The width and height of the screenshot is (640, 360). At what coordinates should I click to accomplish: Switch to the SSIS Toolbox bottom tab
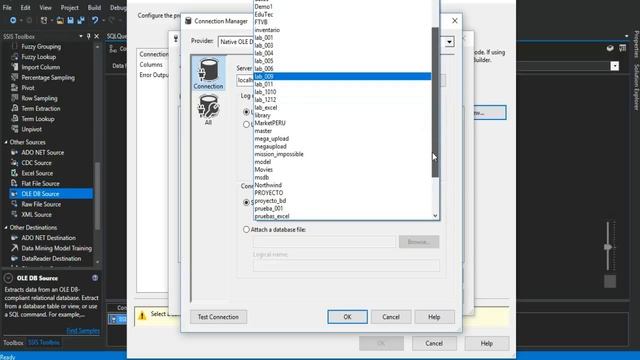coord(44,342)
